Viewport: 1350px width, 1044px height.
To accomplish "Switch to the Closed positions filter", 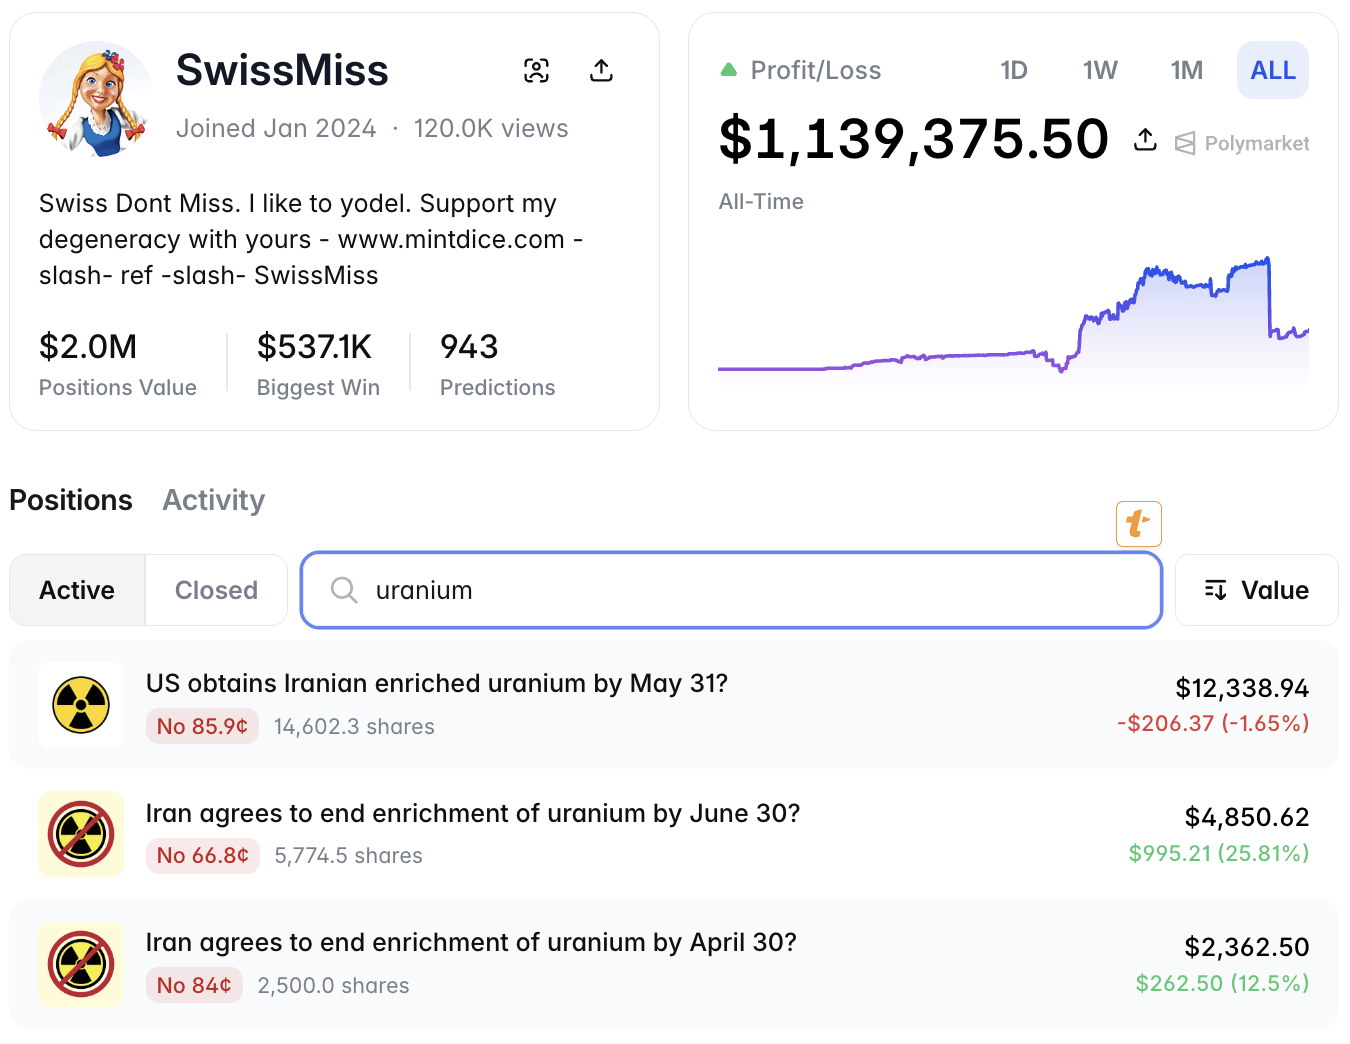I will click(x=215, y=590).
